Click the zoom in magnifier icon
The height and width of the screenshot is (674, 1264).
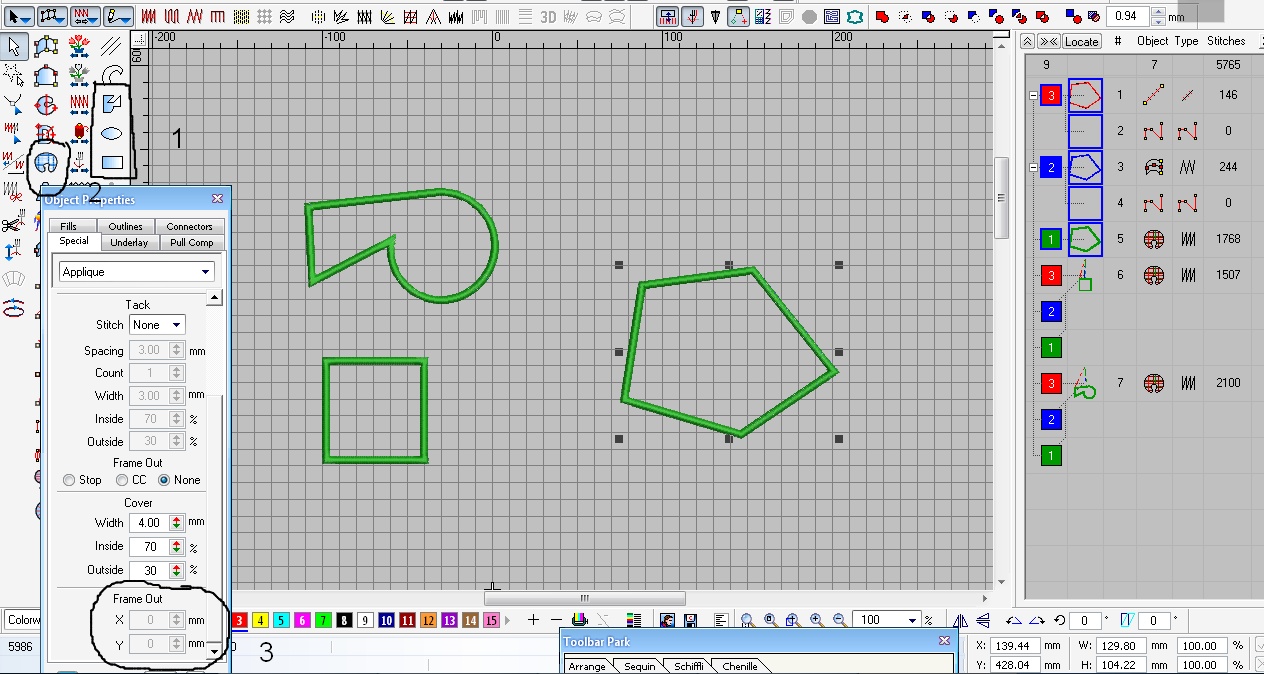coord(816,620)
